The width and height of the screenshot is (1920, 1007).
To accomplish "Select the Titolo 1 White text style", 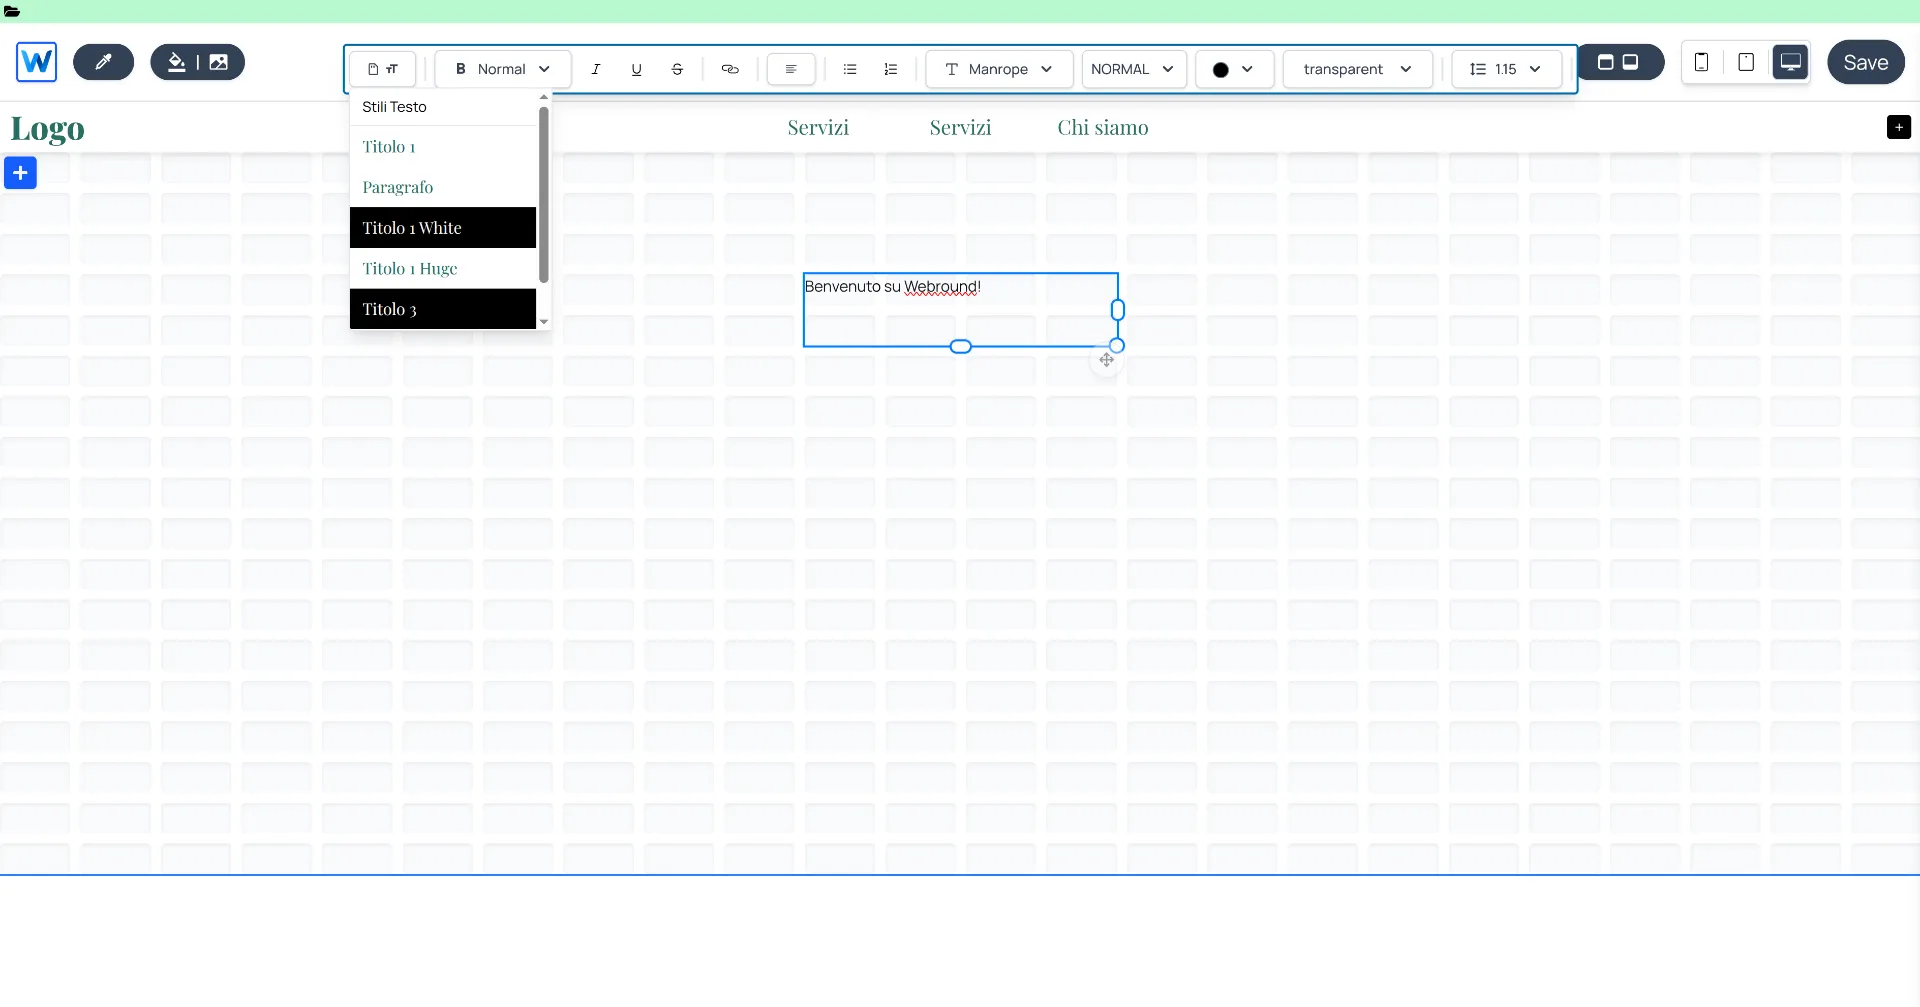I will (443, 228).
